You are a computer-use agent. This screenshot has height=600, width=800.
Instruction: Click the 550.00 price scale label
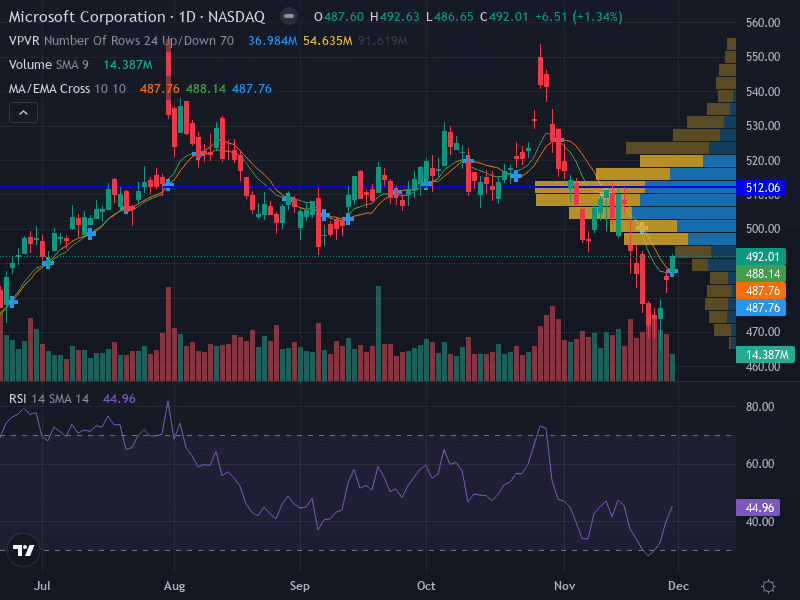click(x=763, y=57)
